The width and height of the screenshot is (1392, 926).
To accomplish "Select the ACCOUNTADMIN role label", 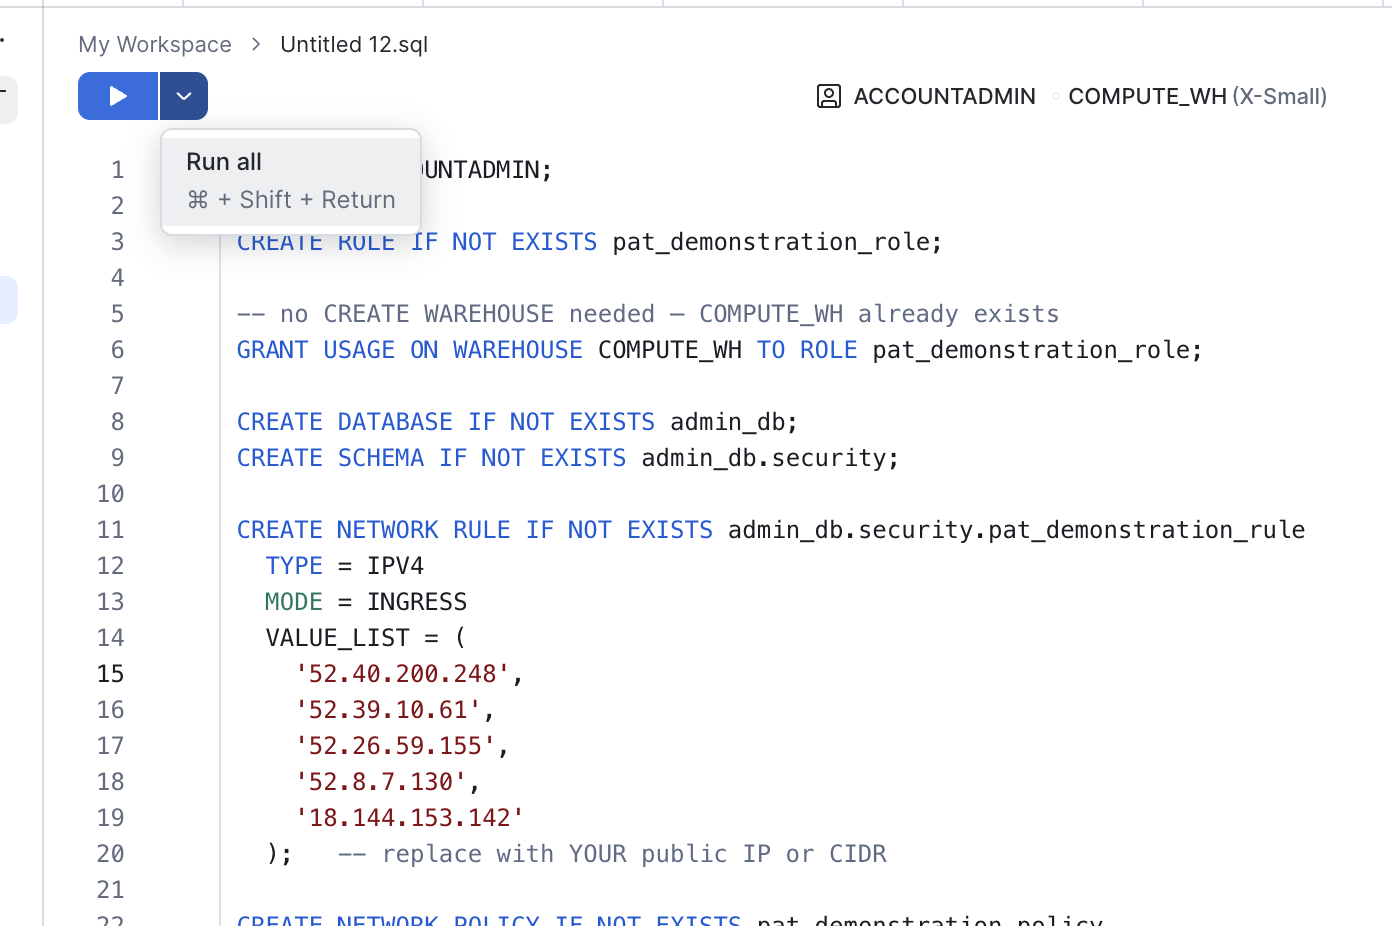I will pos(944,96).
